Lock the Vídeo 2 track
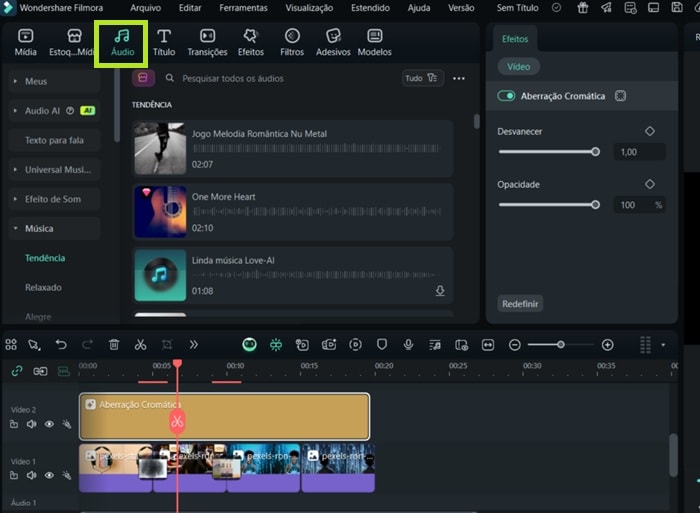700x513 pixels. (x=14, y=424)
